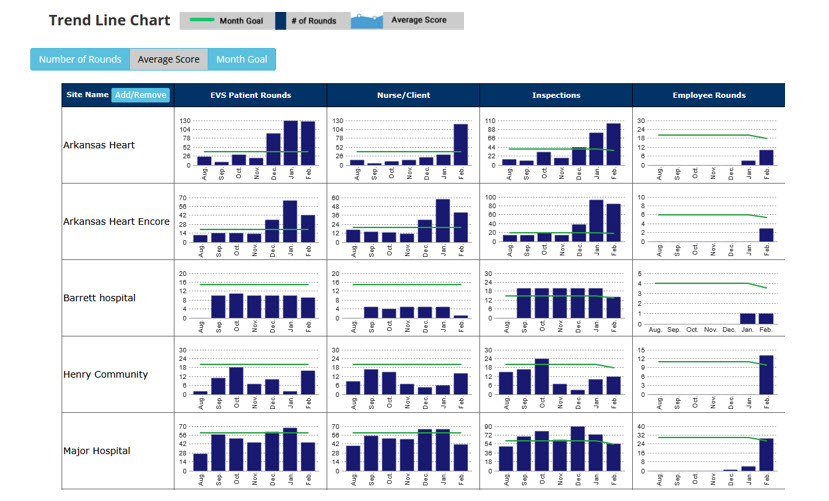This screenshot has width=829, height=501.
Task: Open the Henry Community site row
Action: point(105,375)
